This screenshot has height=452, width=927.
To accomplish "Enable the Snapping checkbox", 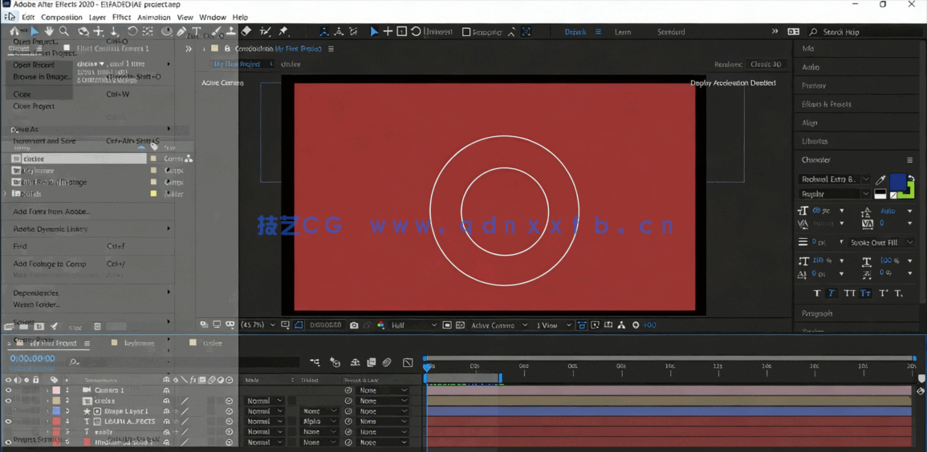I will 466,32.
